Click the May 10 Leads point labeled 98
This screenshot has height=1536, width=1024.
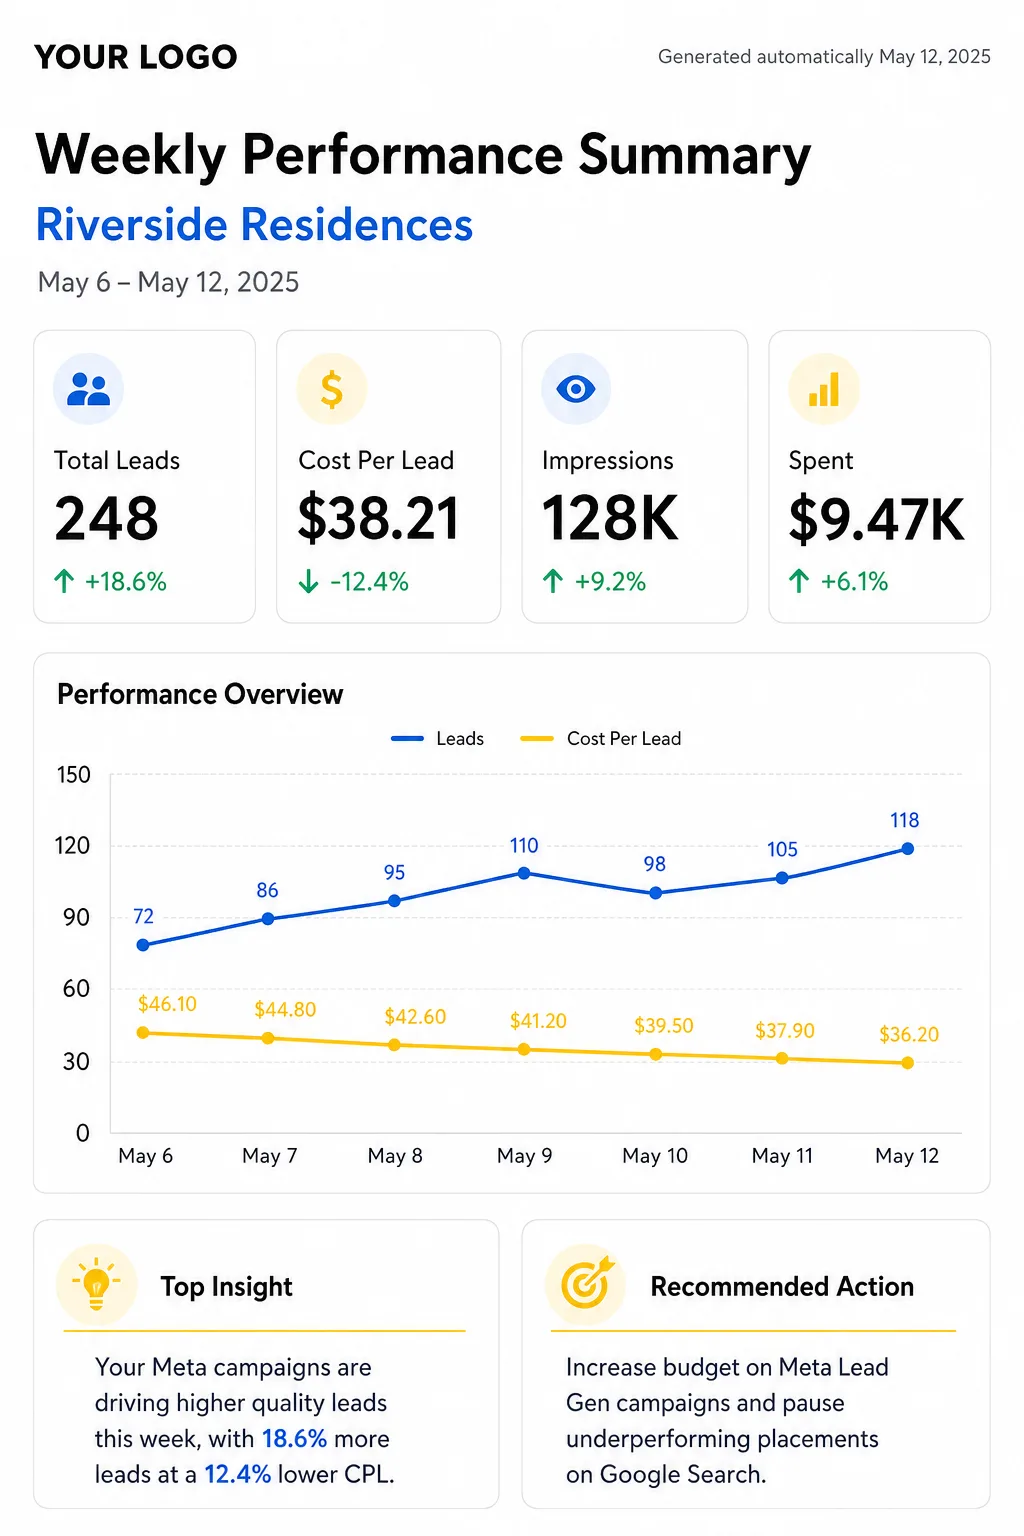tap(656, 893)
